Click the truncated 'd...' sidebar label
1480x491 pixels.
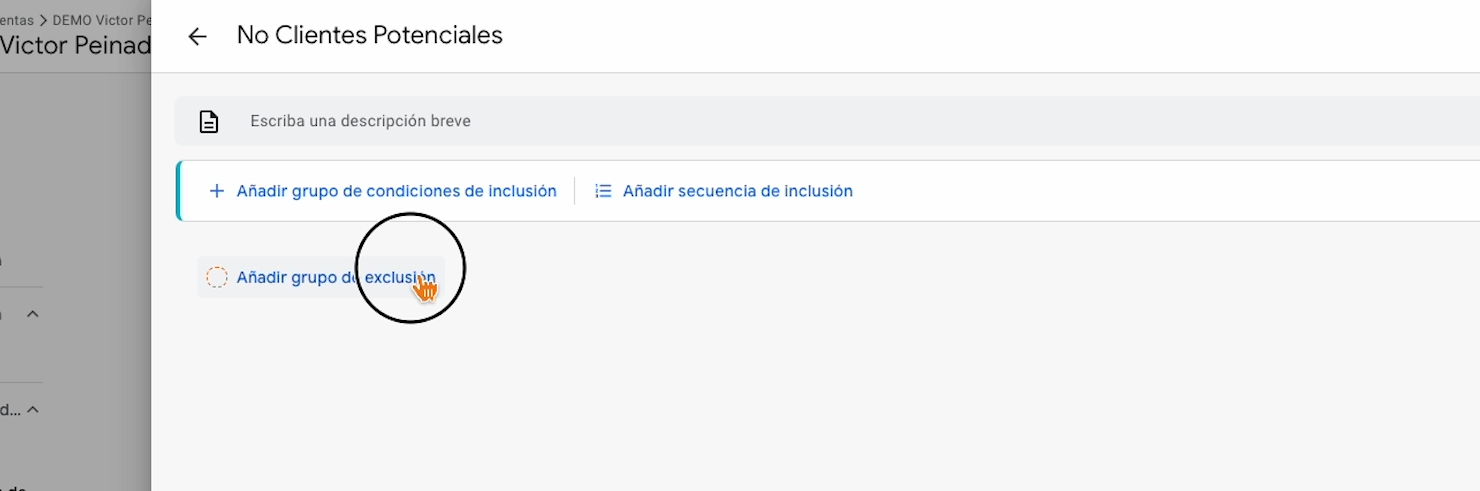pyautogui.click(x=10, y=409)
